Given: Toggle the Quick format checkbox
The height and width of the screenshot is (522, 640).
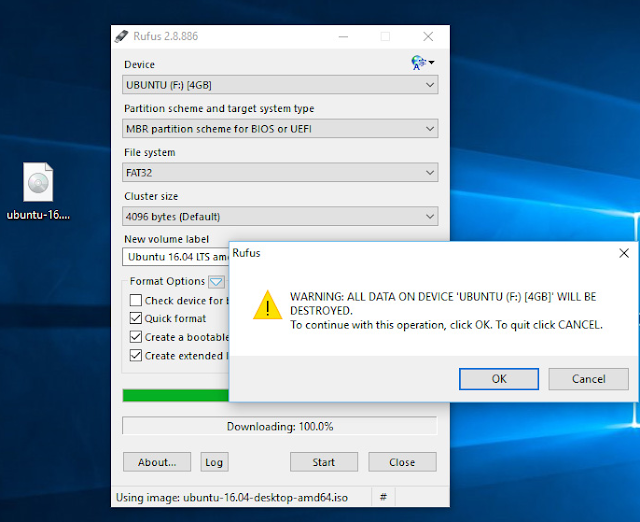Looking at the screenshot, I should click(x=136, y=318).
